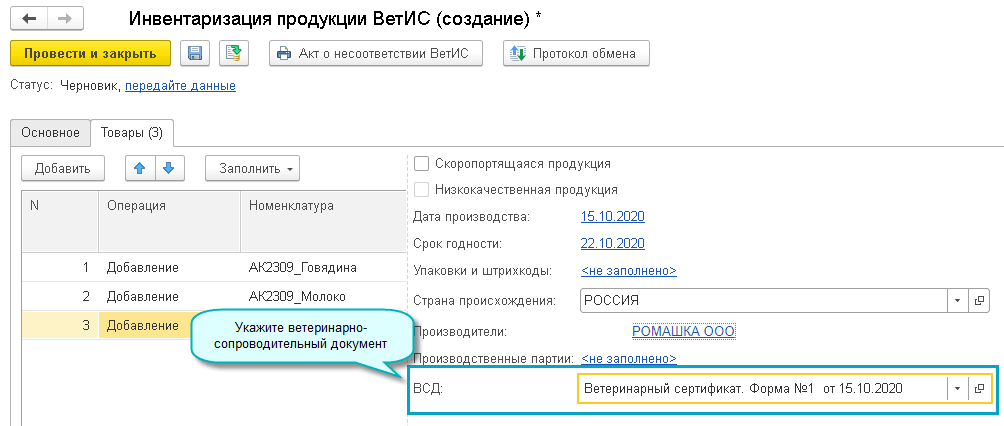The height and width of the screenshot is (426, 1004).
Task: Click the Акт о несоответствии ВетИС button
Action: 376,53
